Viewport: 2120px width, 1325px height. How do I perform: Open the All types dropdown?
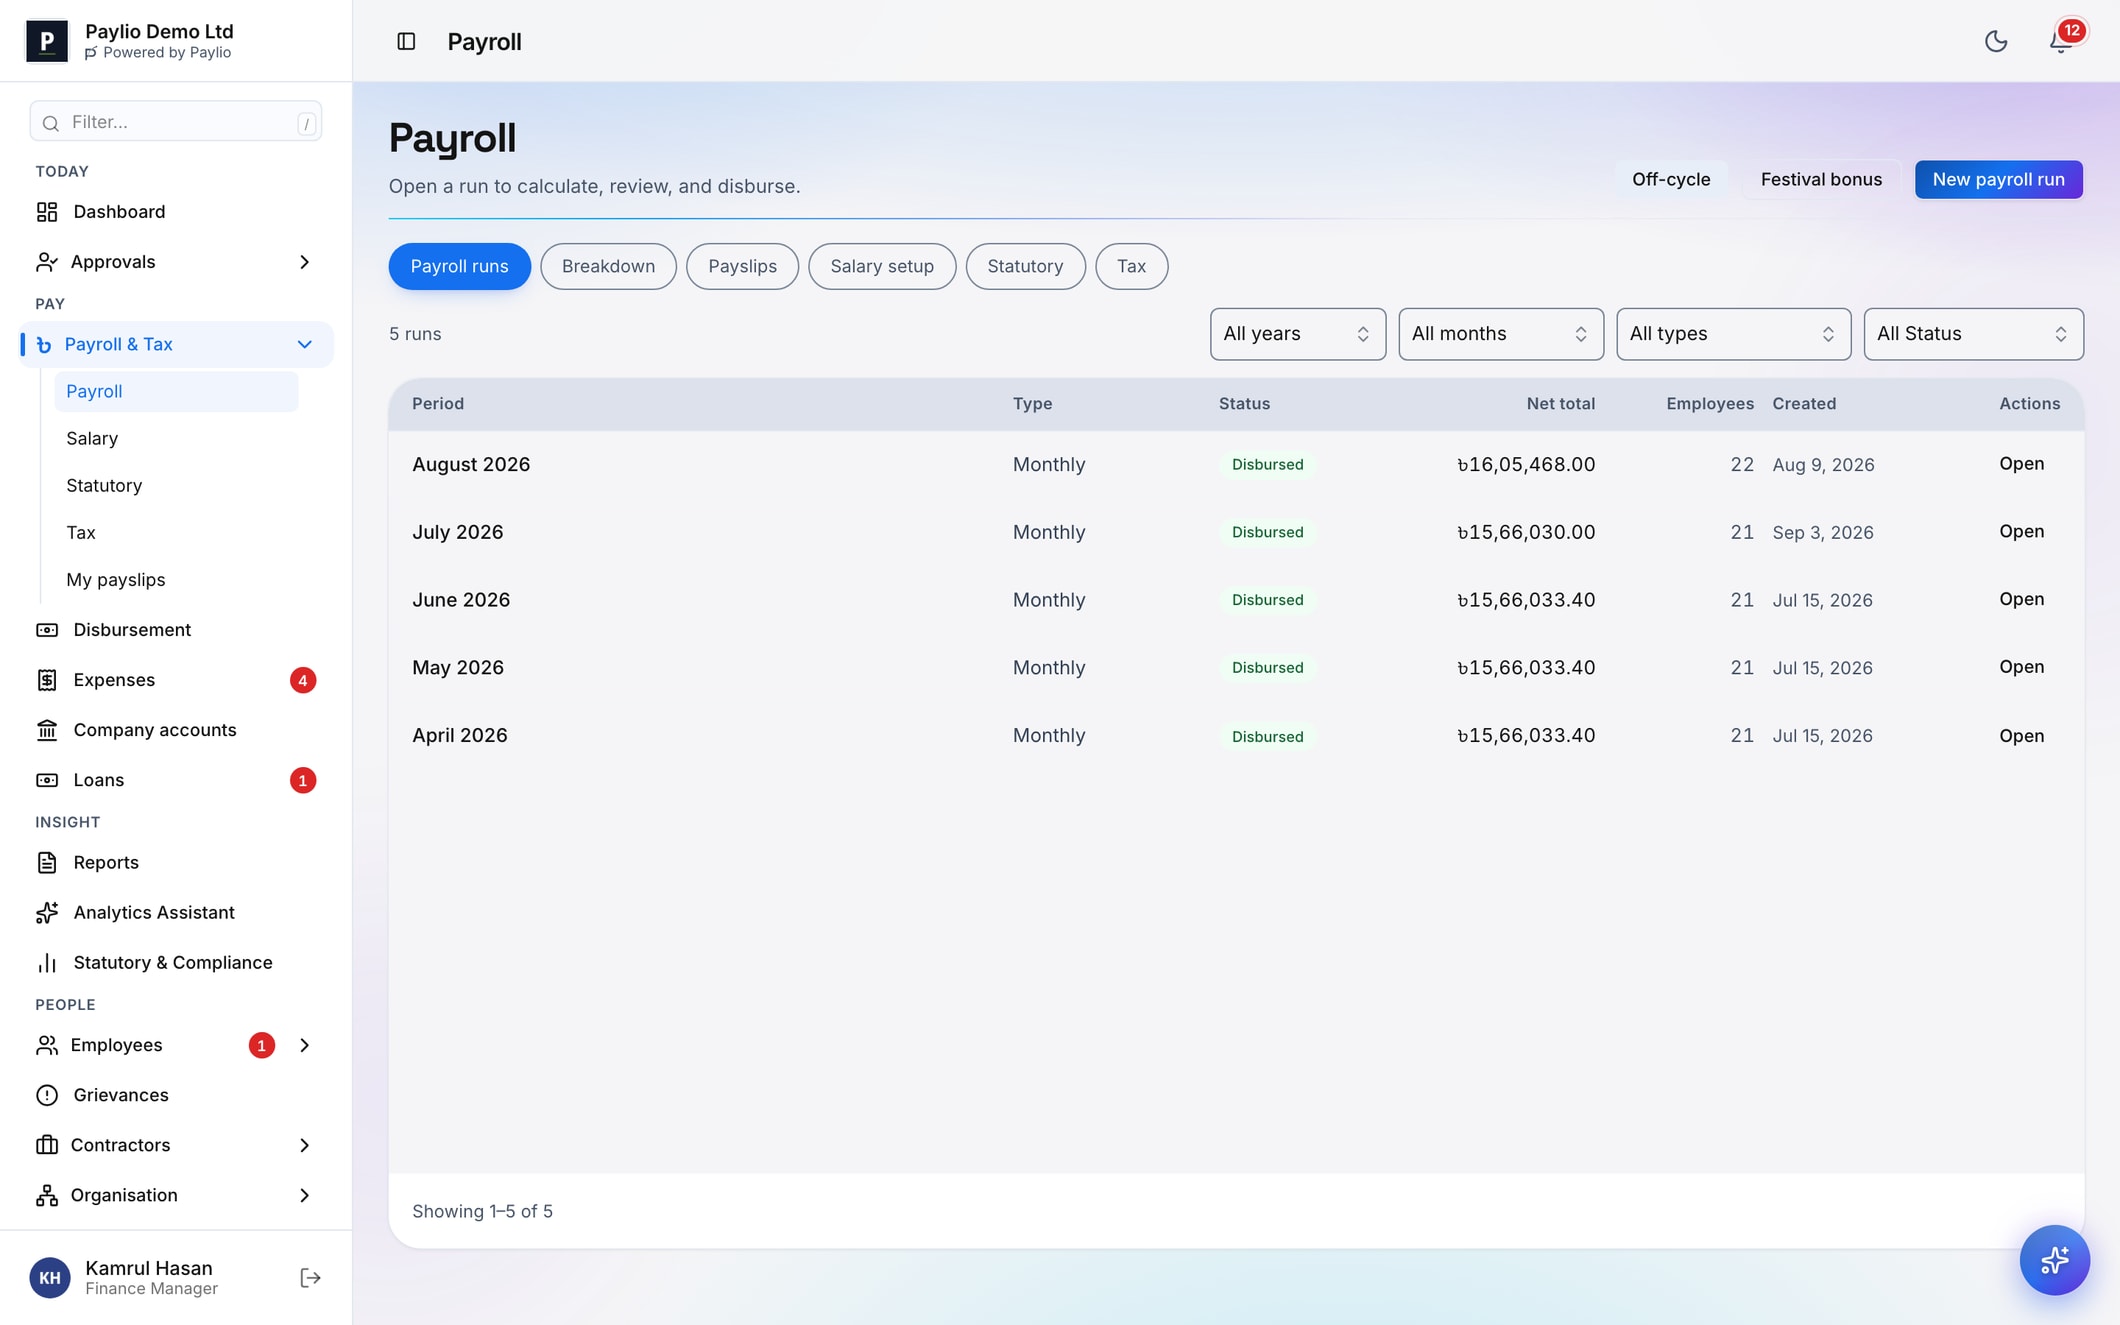click(1733, 334)
